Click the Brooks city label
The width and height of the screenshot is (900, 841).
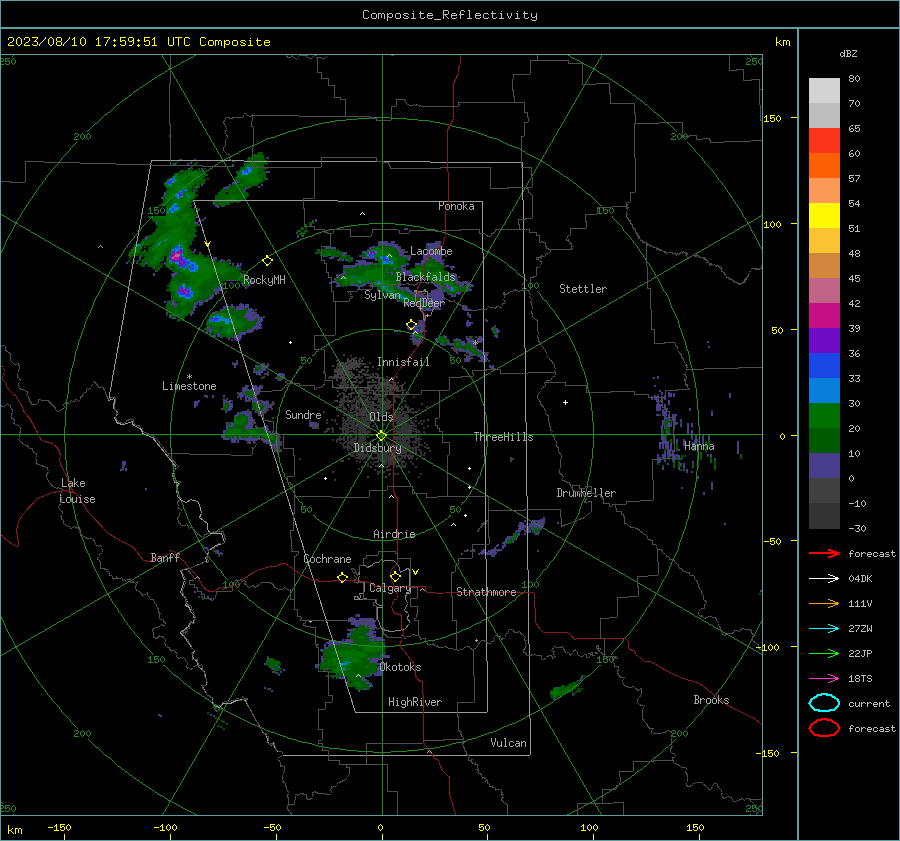(x=711, y=700)
